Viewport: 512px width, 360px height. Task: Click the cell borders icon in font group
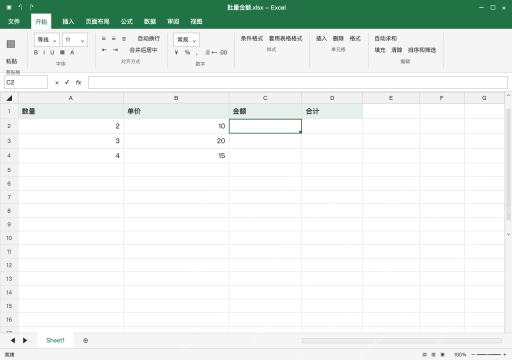62,52
